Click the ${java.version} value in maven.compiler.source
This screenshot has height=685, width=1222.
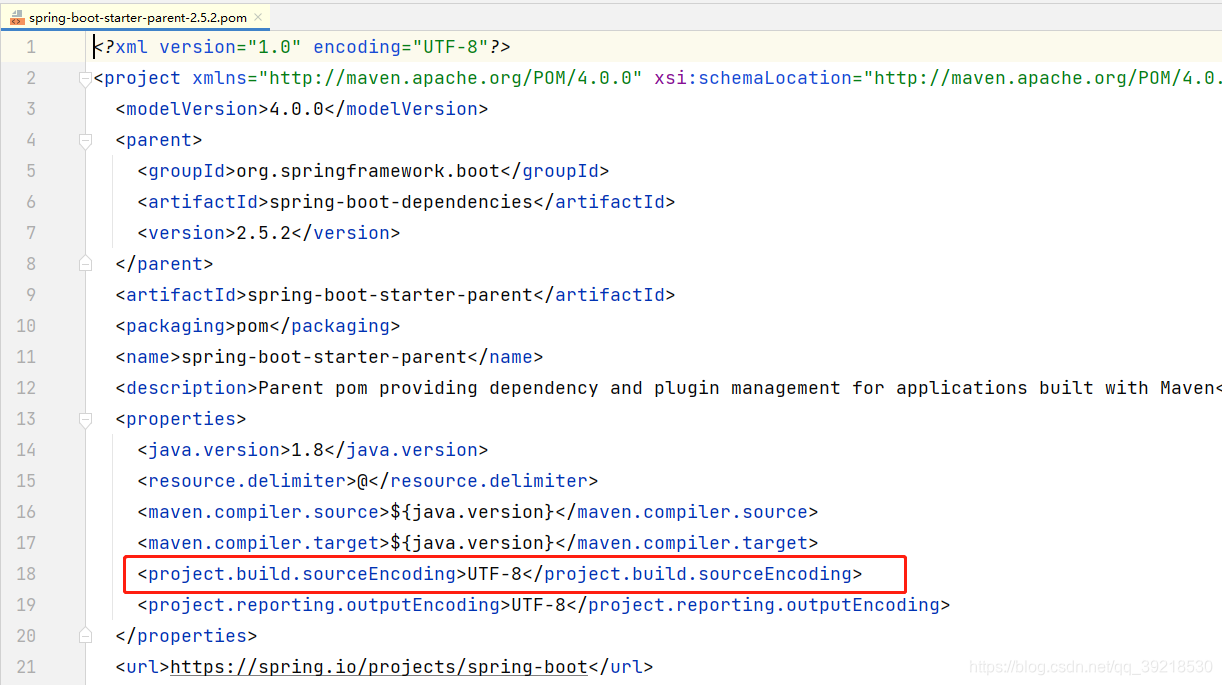click(472, 513)
